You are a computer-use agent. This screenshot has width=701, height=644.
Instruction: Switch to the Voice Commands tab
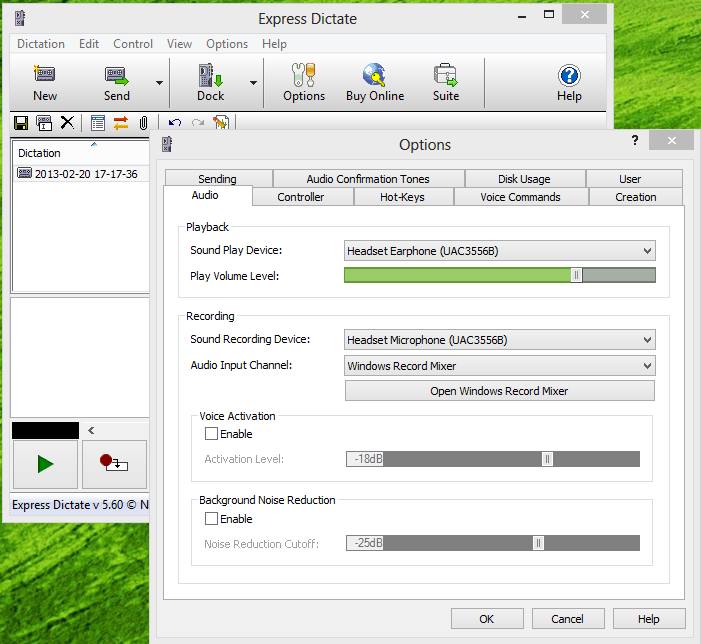(x=521, y=197)
